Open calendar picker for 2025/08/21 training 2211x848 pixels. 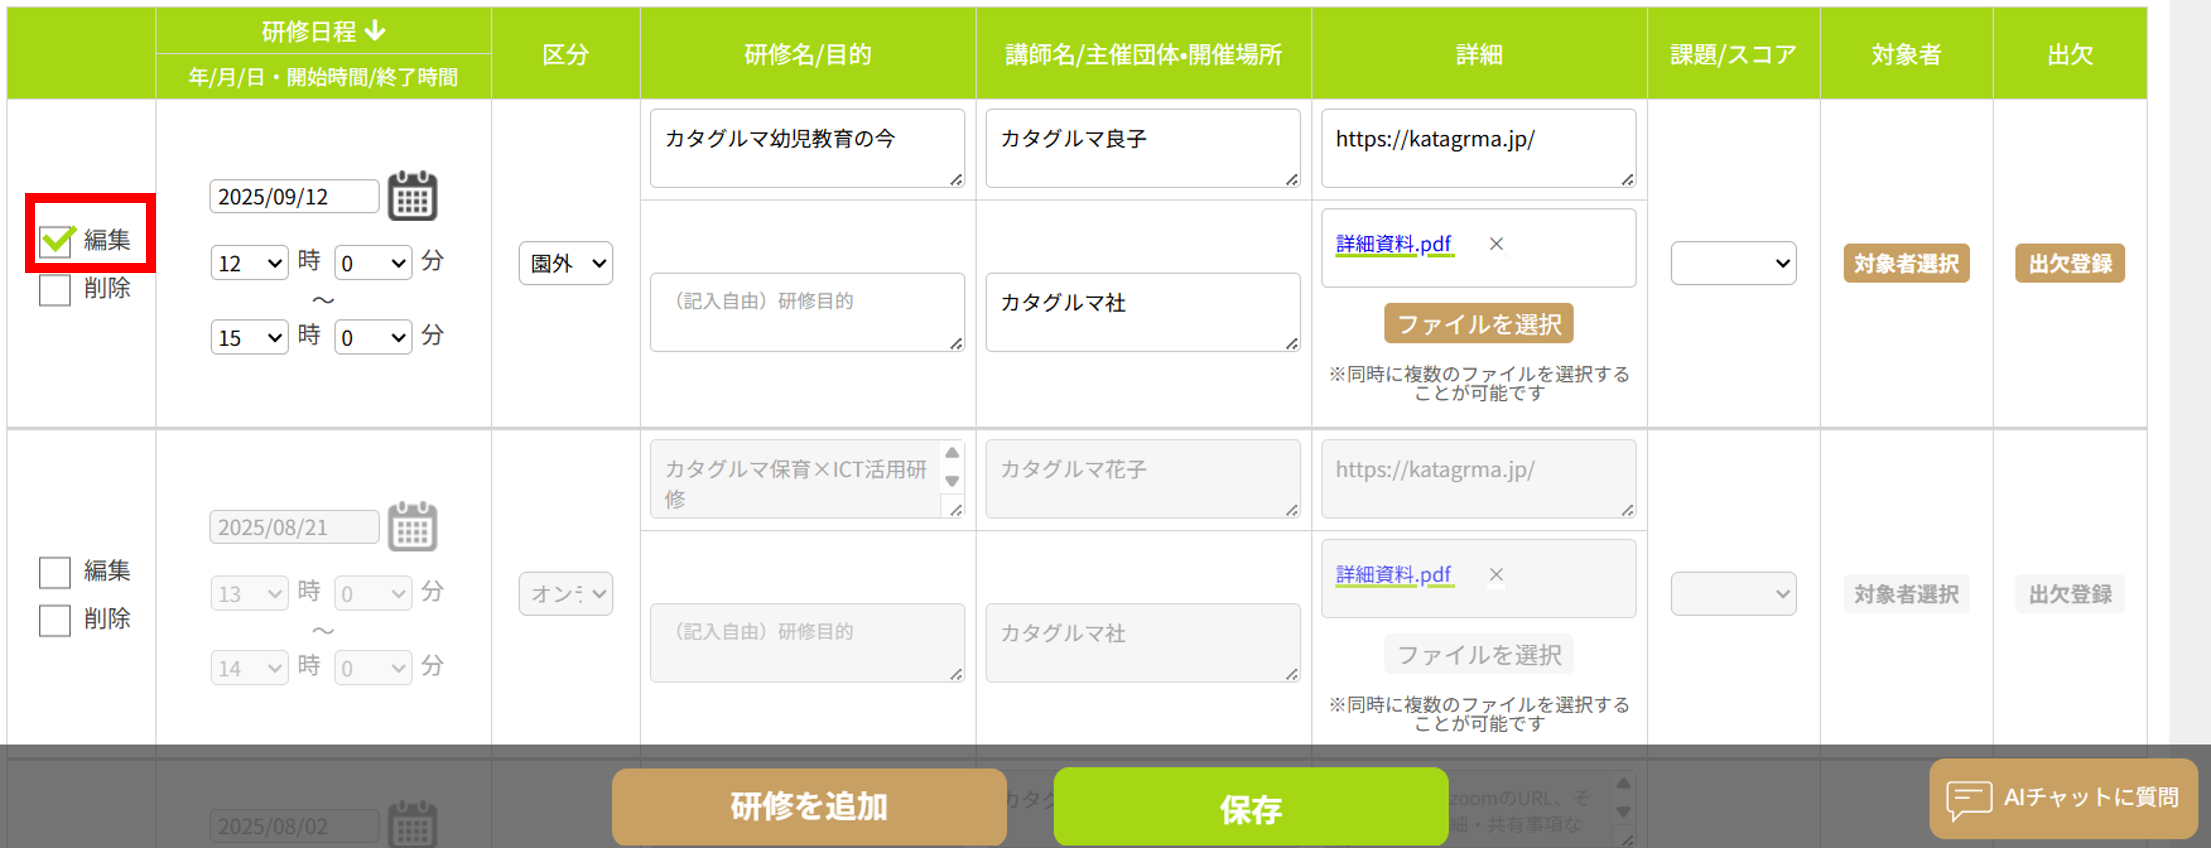tap(412, 526)
